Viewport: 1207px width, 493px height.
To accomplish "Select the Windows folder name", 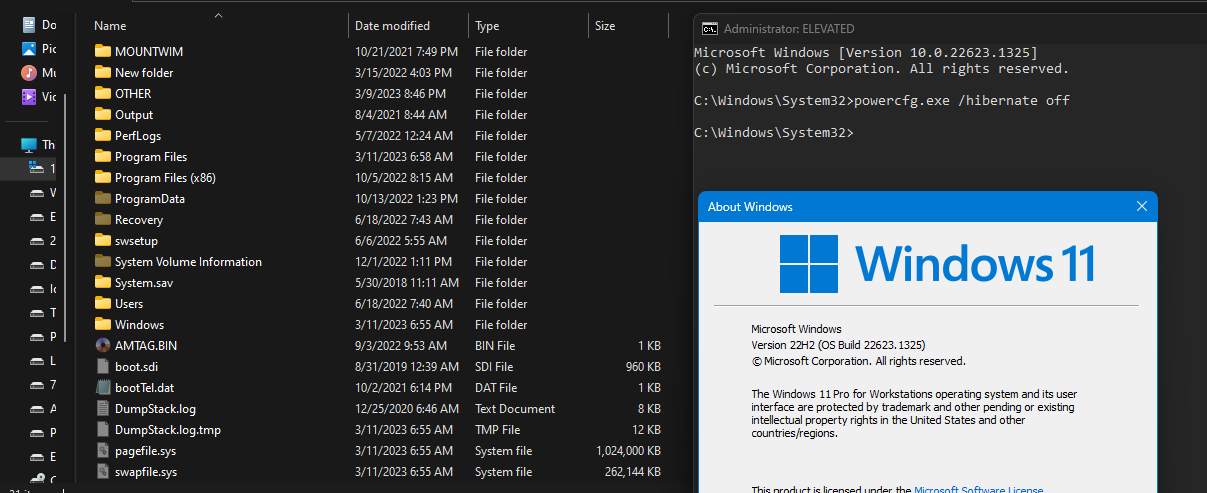I will tap(139, 324).
